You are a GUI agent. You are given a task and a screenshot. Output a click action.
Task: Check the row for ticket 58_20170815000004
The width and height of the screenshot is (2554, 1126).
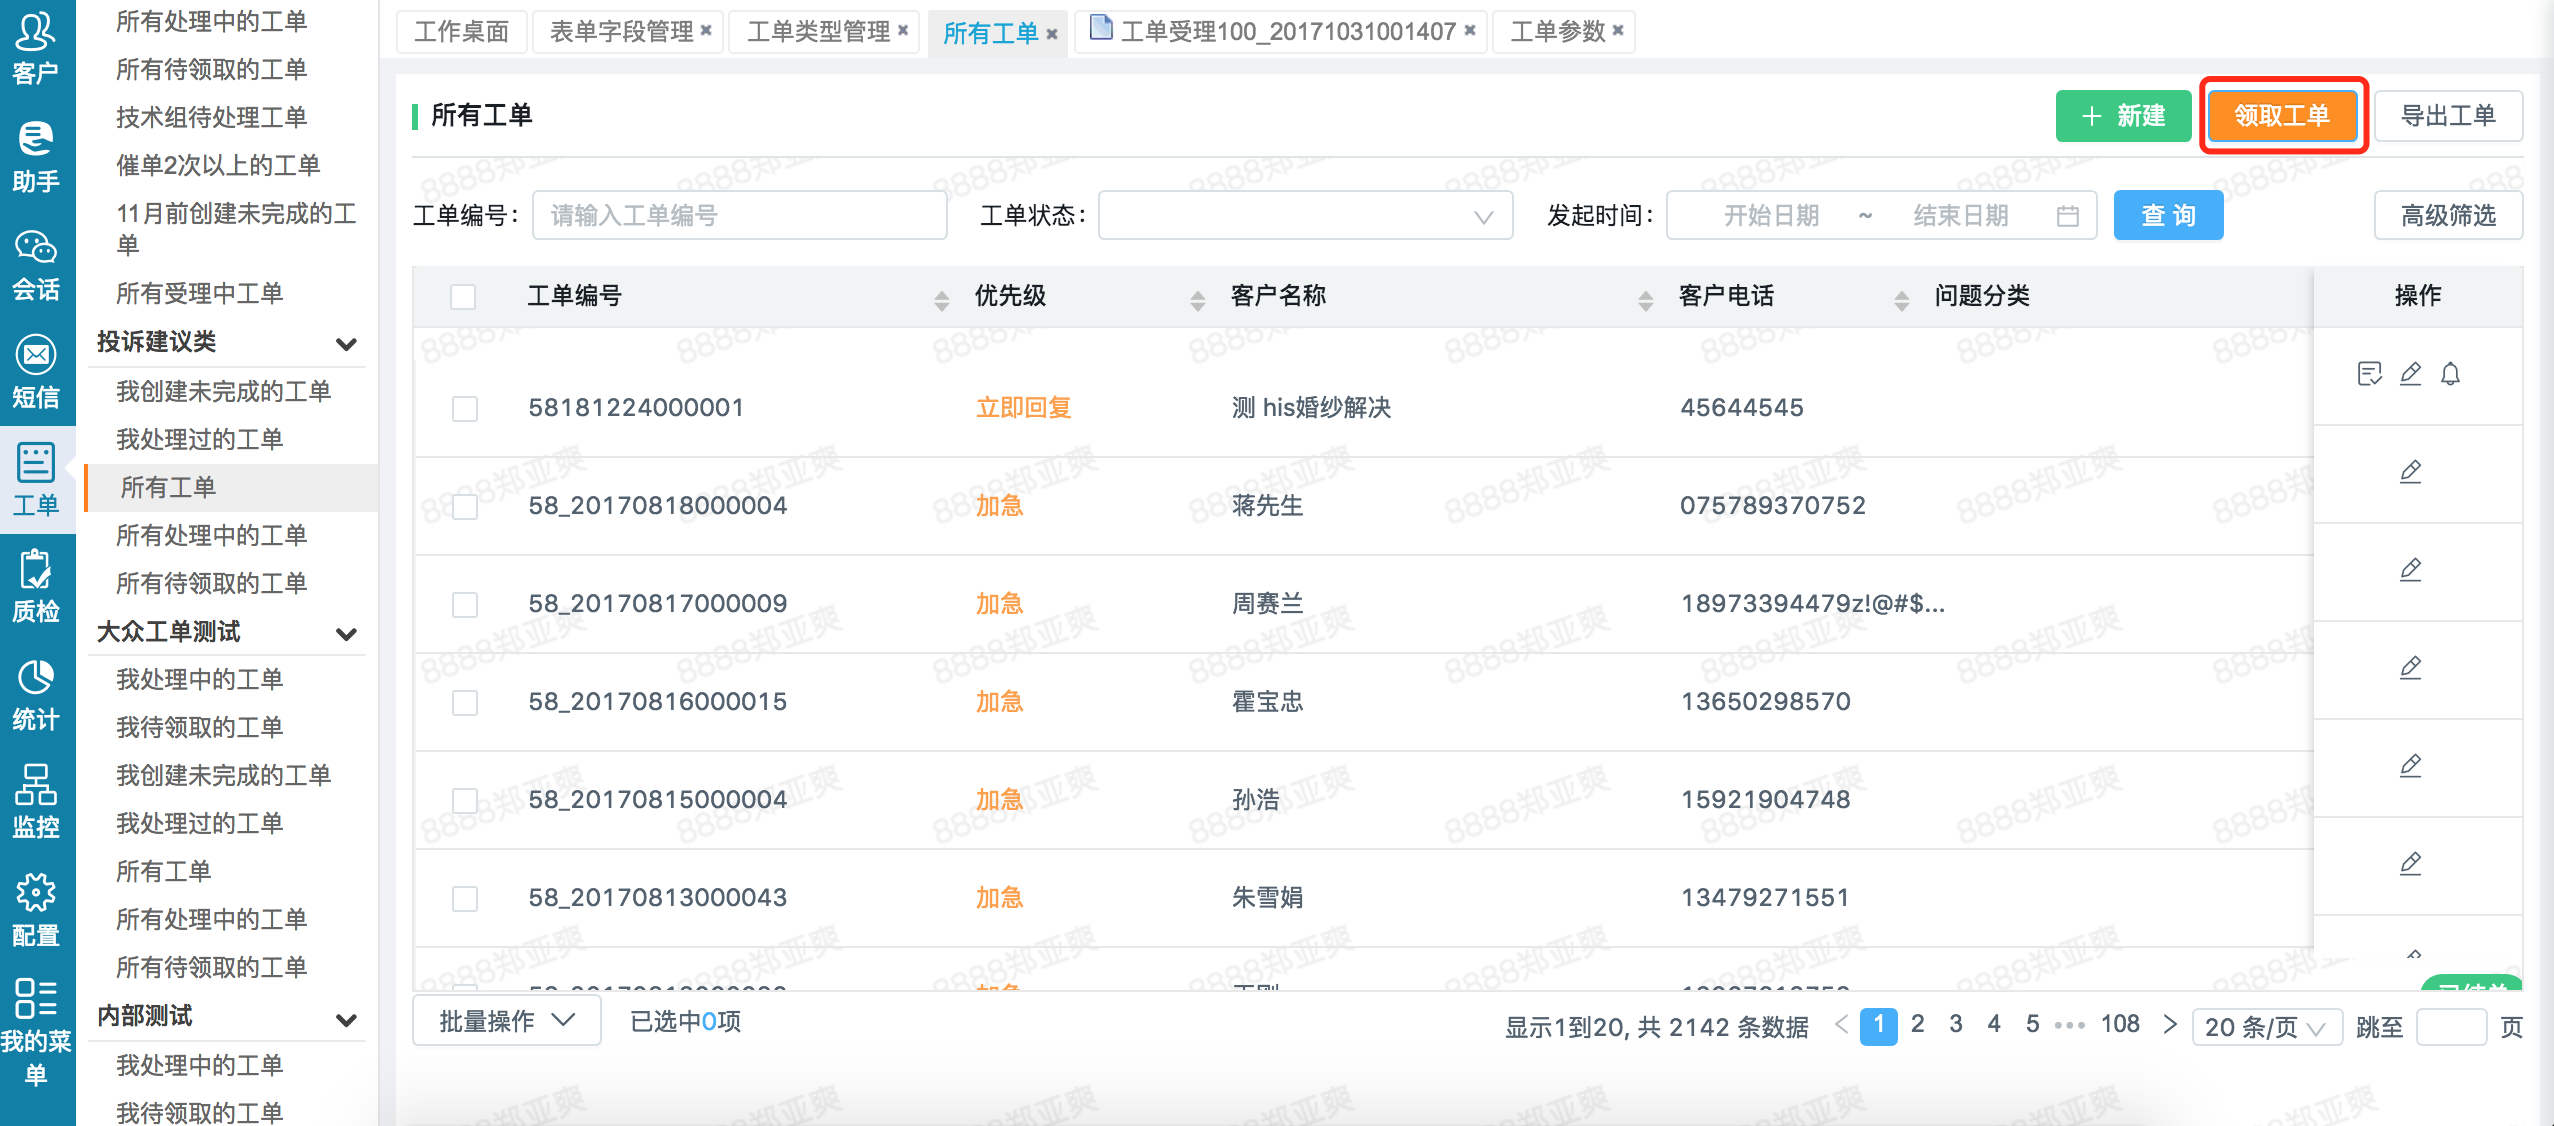click(x=465, y=801)
